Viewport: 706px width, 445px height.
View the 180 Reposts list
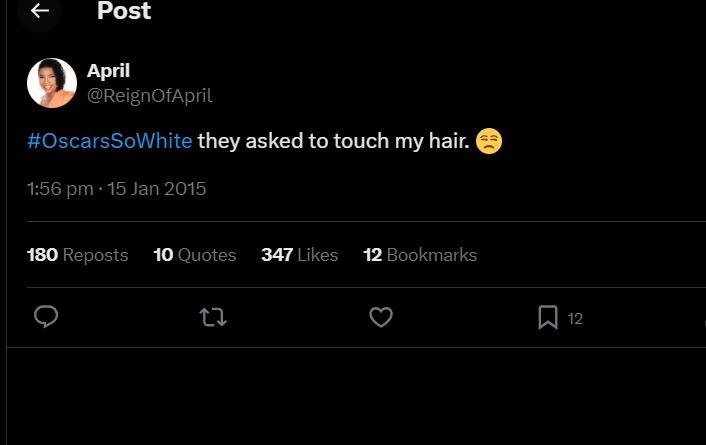[x=77, y=255]
